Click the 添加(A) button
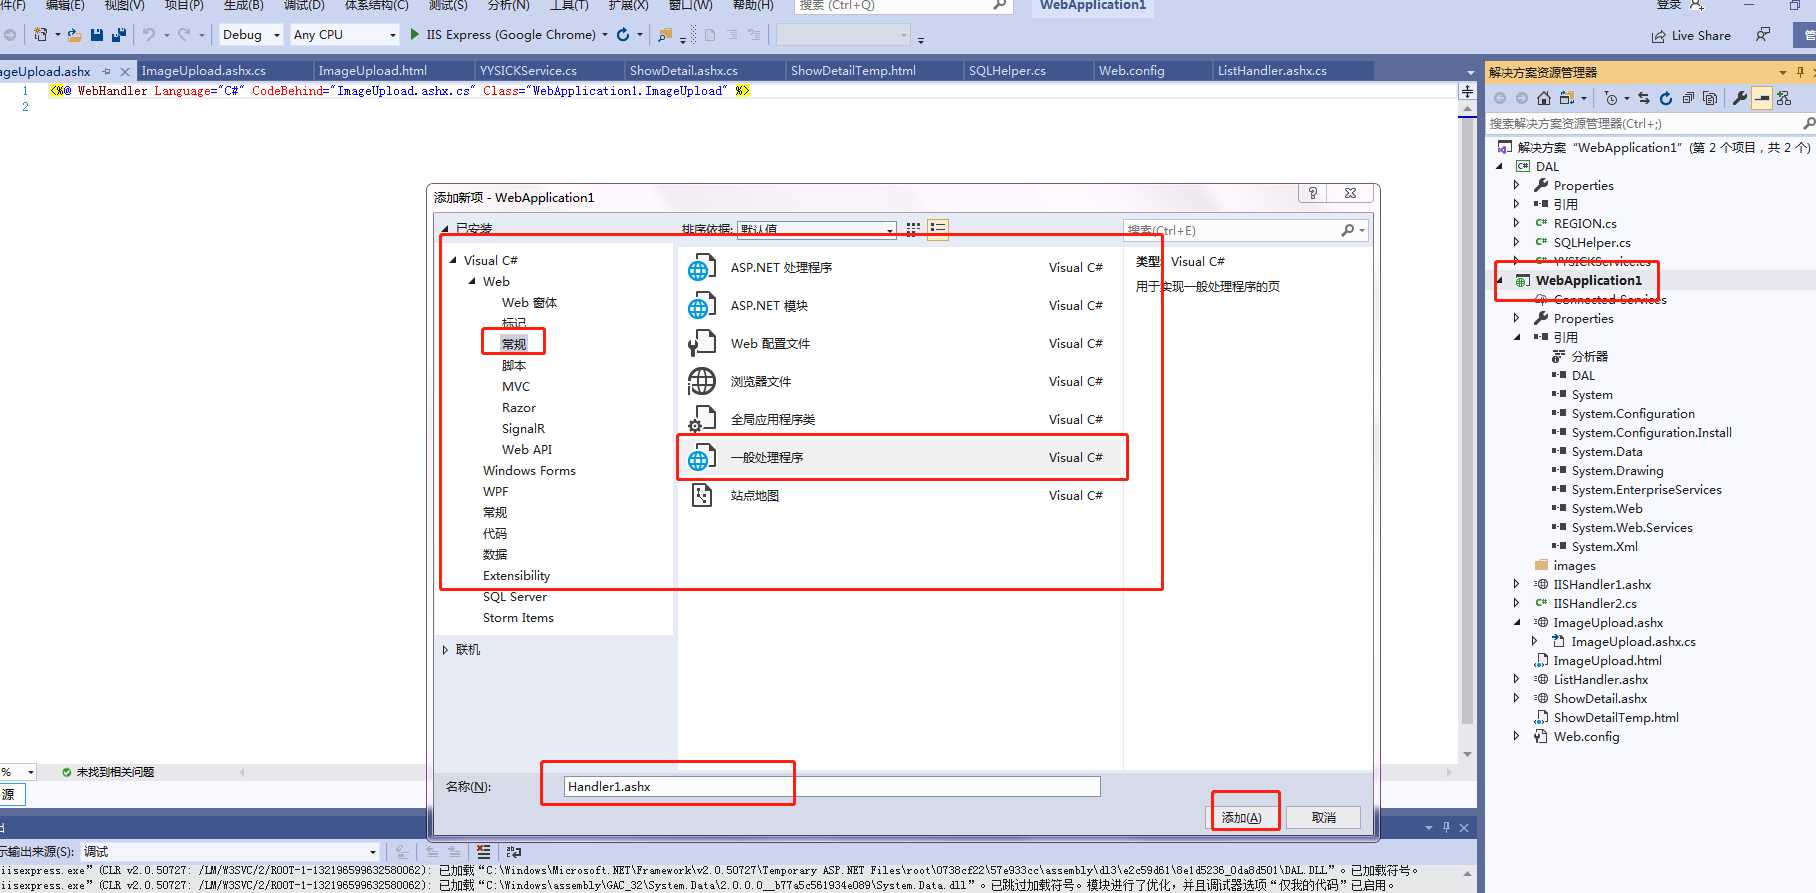The height and width of the screenshot is (893, 1816). coord(1242,817)
